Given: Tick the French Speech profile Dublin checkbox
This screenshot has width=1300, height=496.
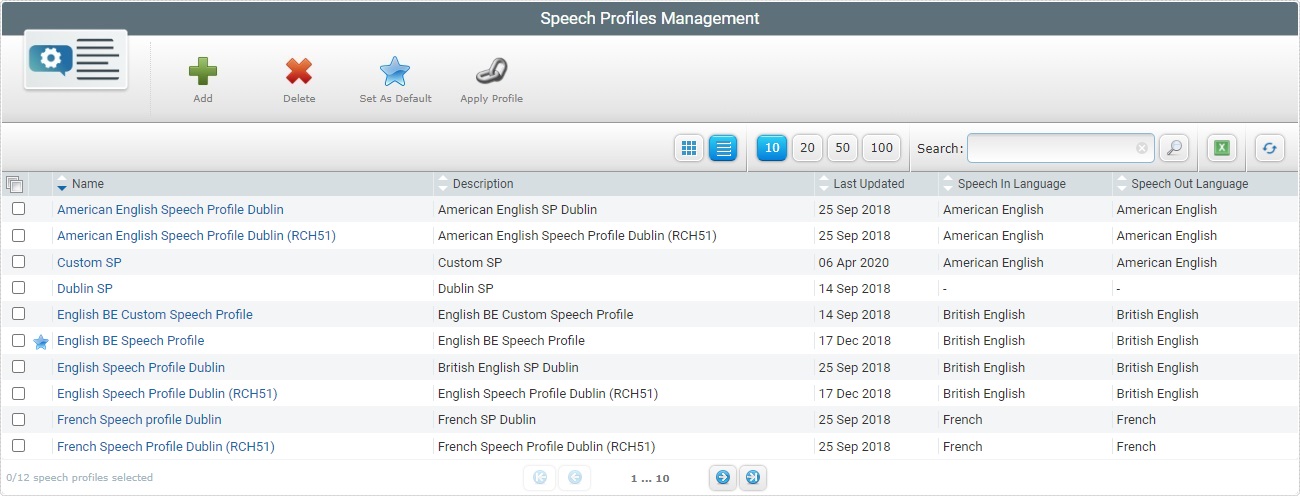Looking at the screenshot, I should click(18, 419).
